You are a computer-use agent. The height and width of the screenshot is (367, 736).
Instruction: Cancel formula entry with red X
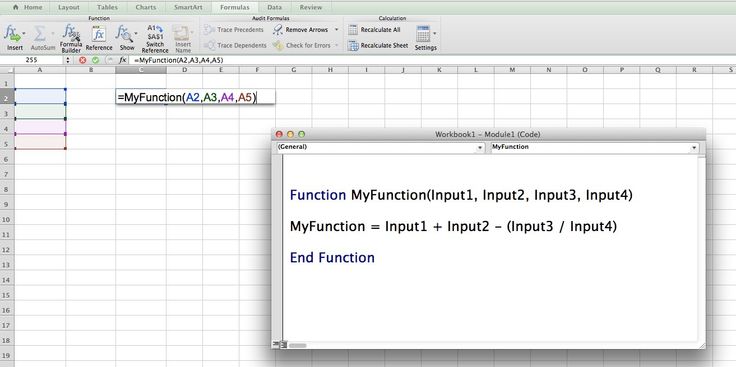click(83, 60)
